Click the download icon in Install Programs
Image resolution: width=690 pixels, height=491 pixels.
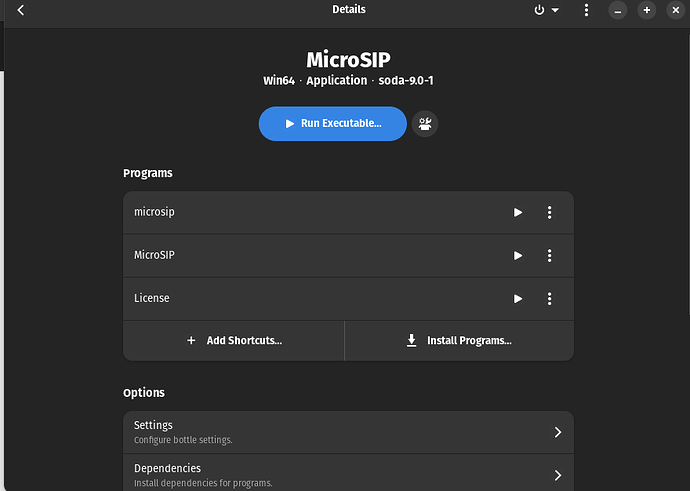coord(411,341)
